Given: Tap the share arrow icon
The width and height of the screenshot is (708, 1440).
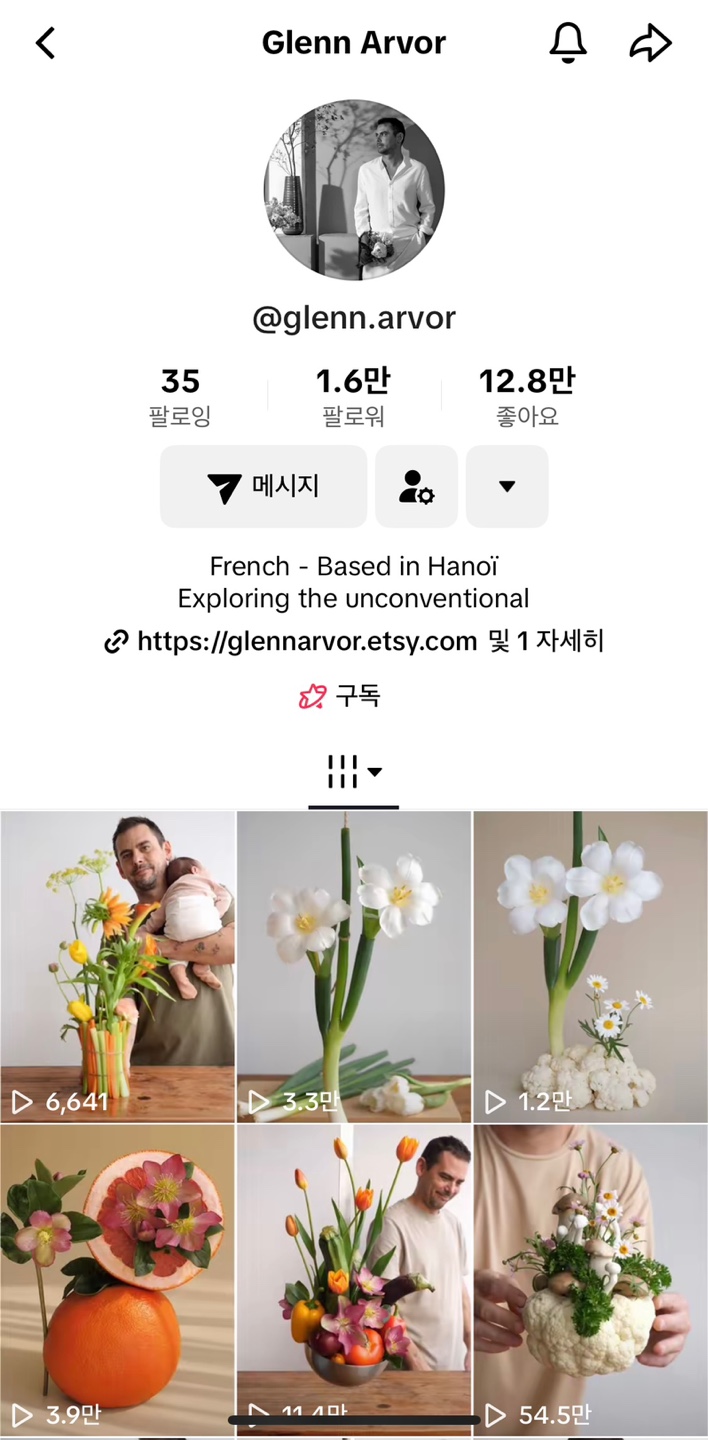Looking at the screenshot, I should click(x=651, y=43).
